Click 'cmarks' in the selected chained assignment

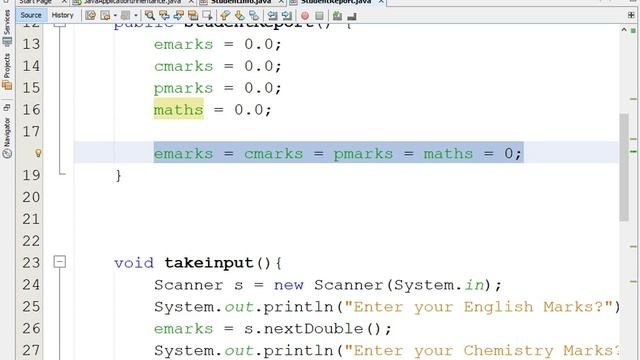tap(273, 154)
